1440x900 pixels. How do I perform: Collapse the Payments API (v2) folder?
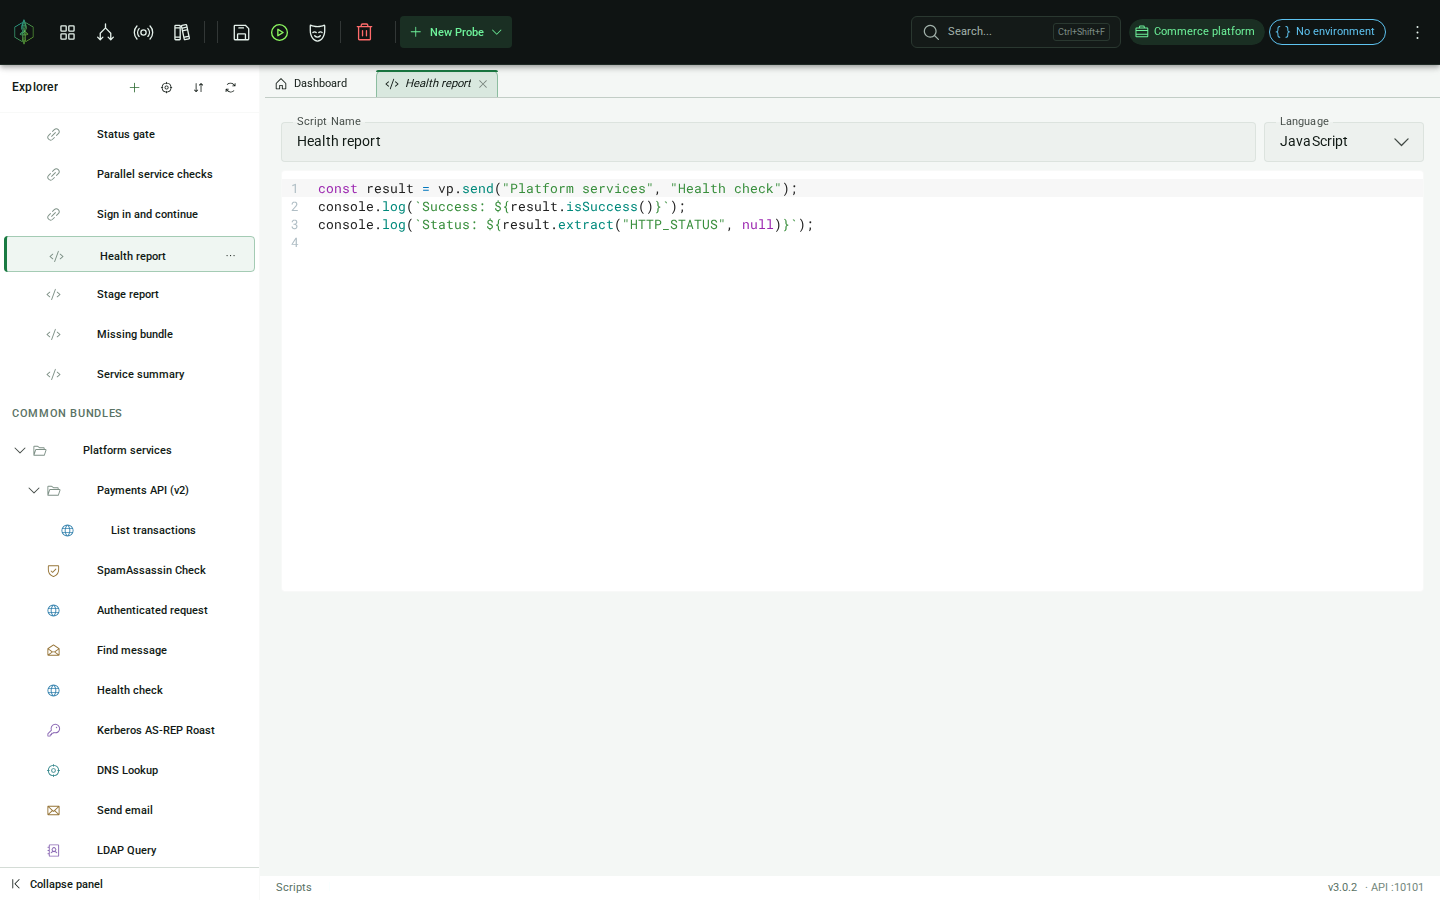coord(33,490)
